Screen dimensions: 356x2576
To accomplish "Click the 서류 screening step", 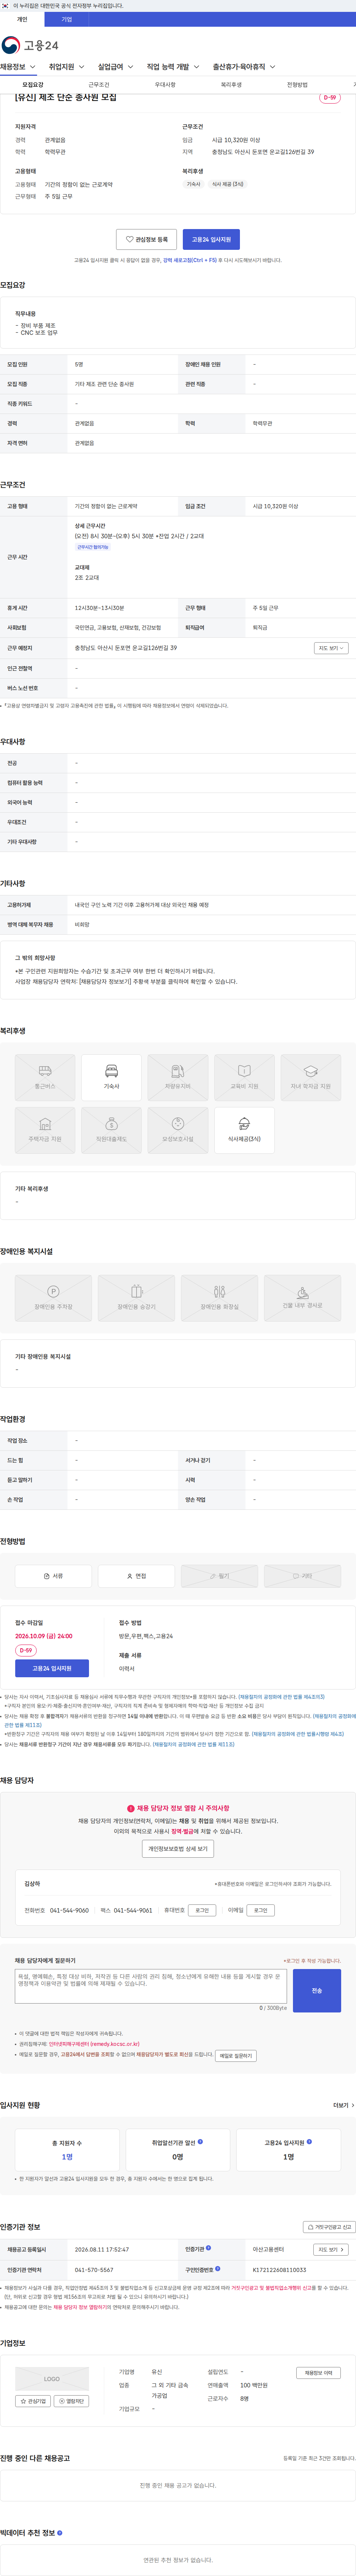I will (x=53, y=1576).
